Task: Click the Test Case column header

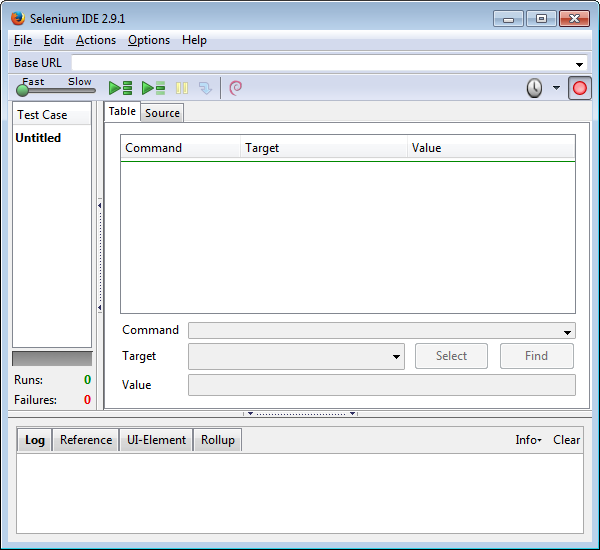Action: (x=52, y=115)
